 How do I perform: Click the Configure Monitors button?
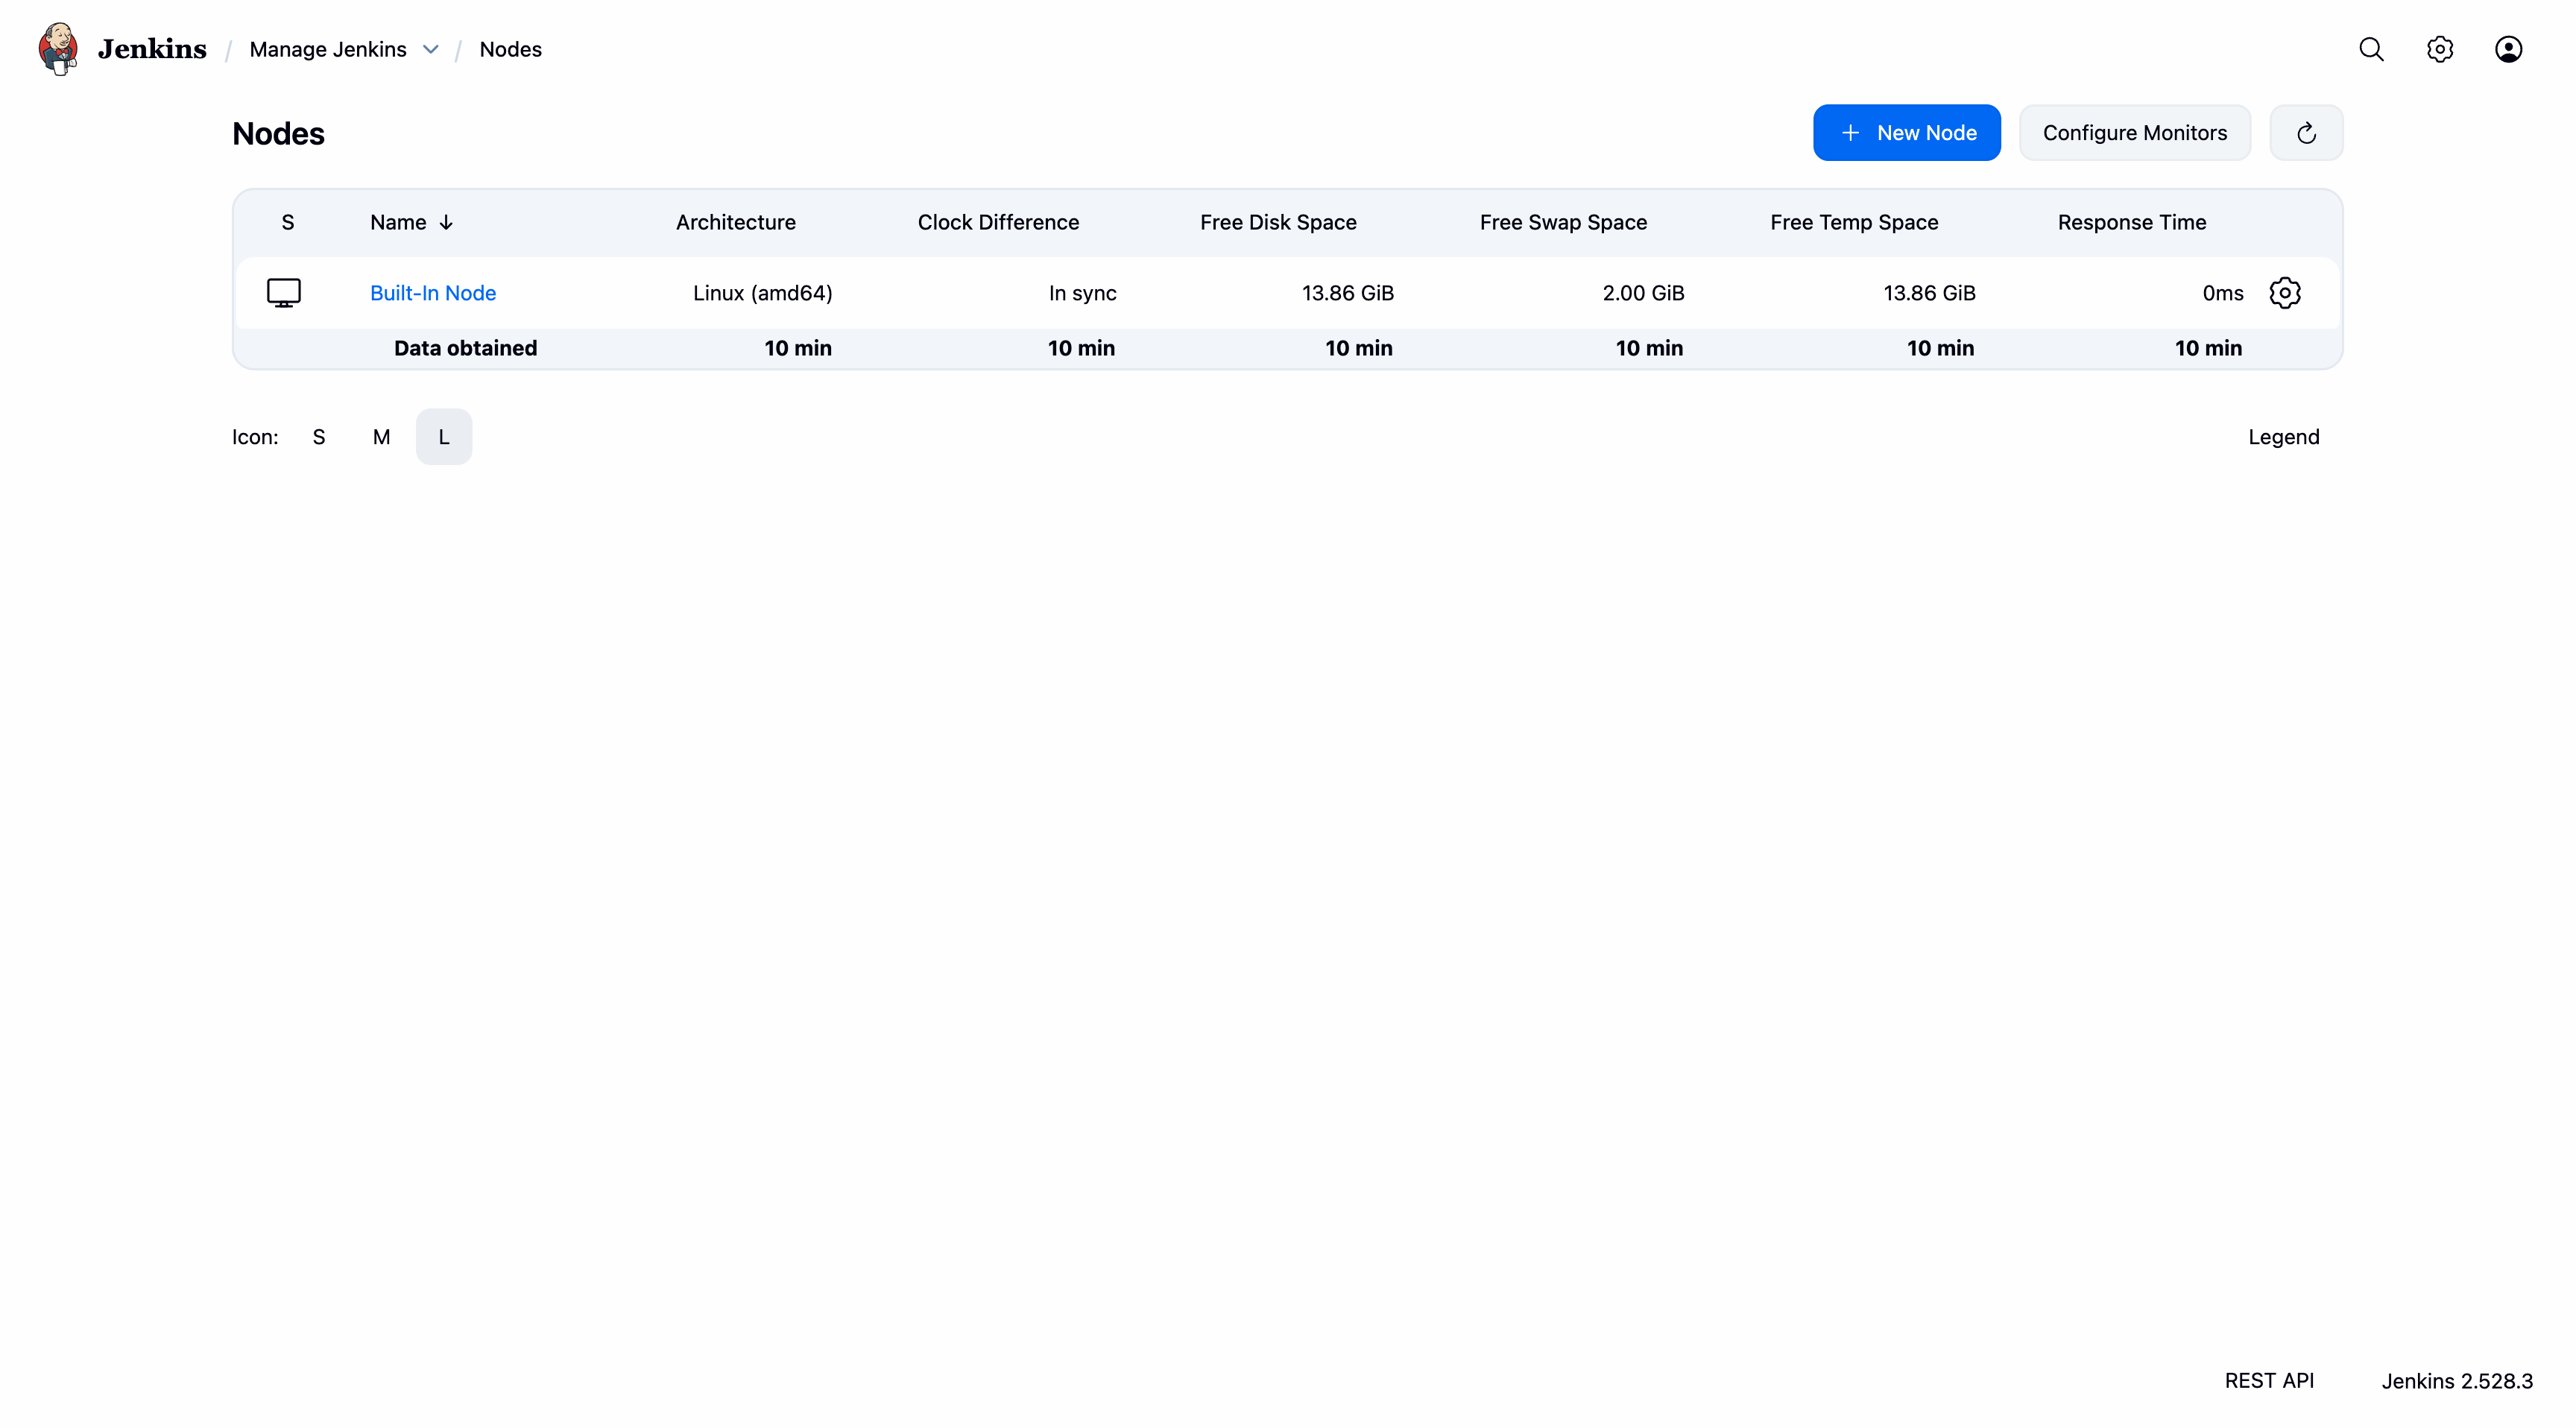click(2134, 133)
